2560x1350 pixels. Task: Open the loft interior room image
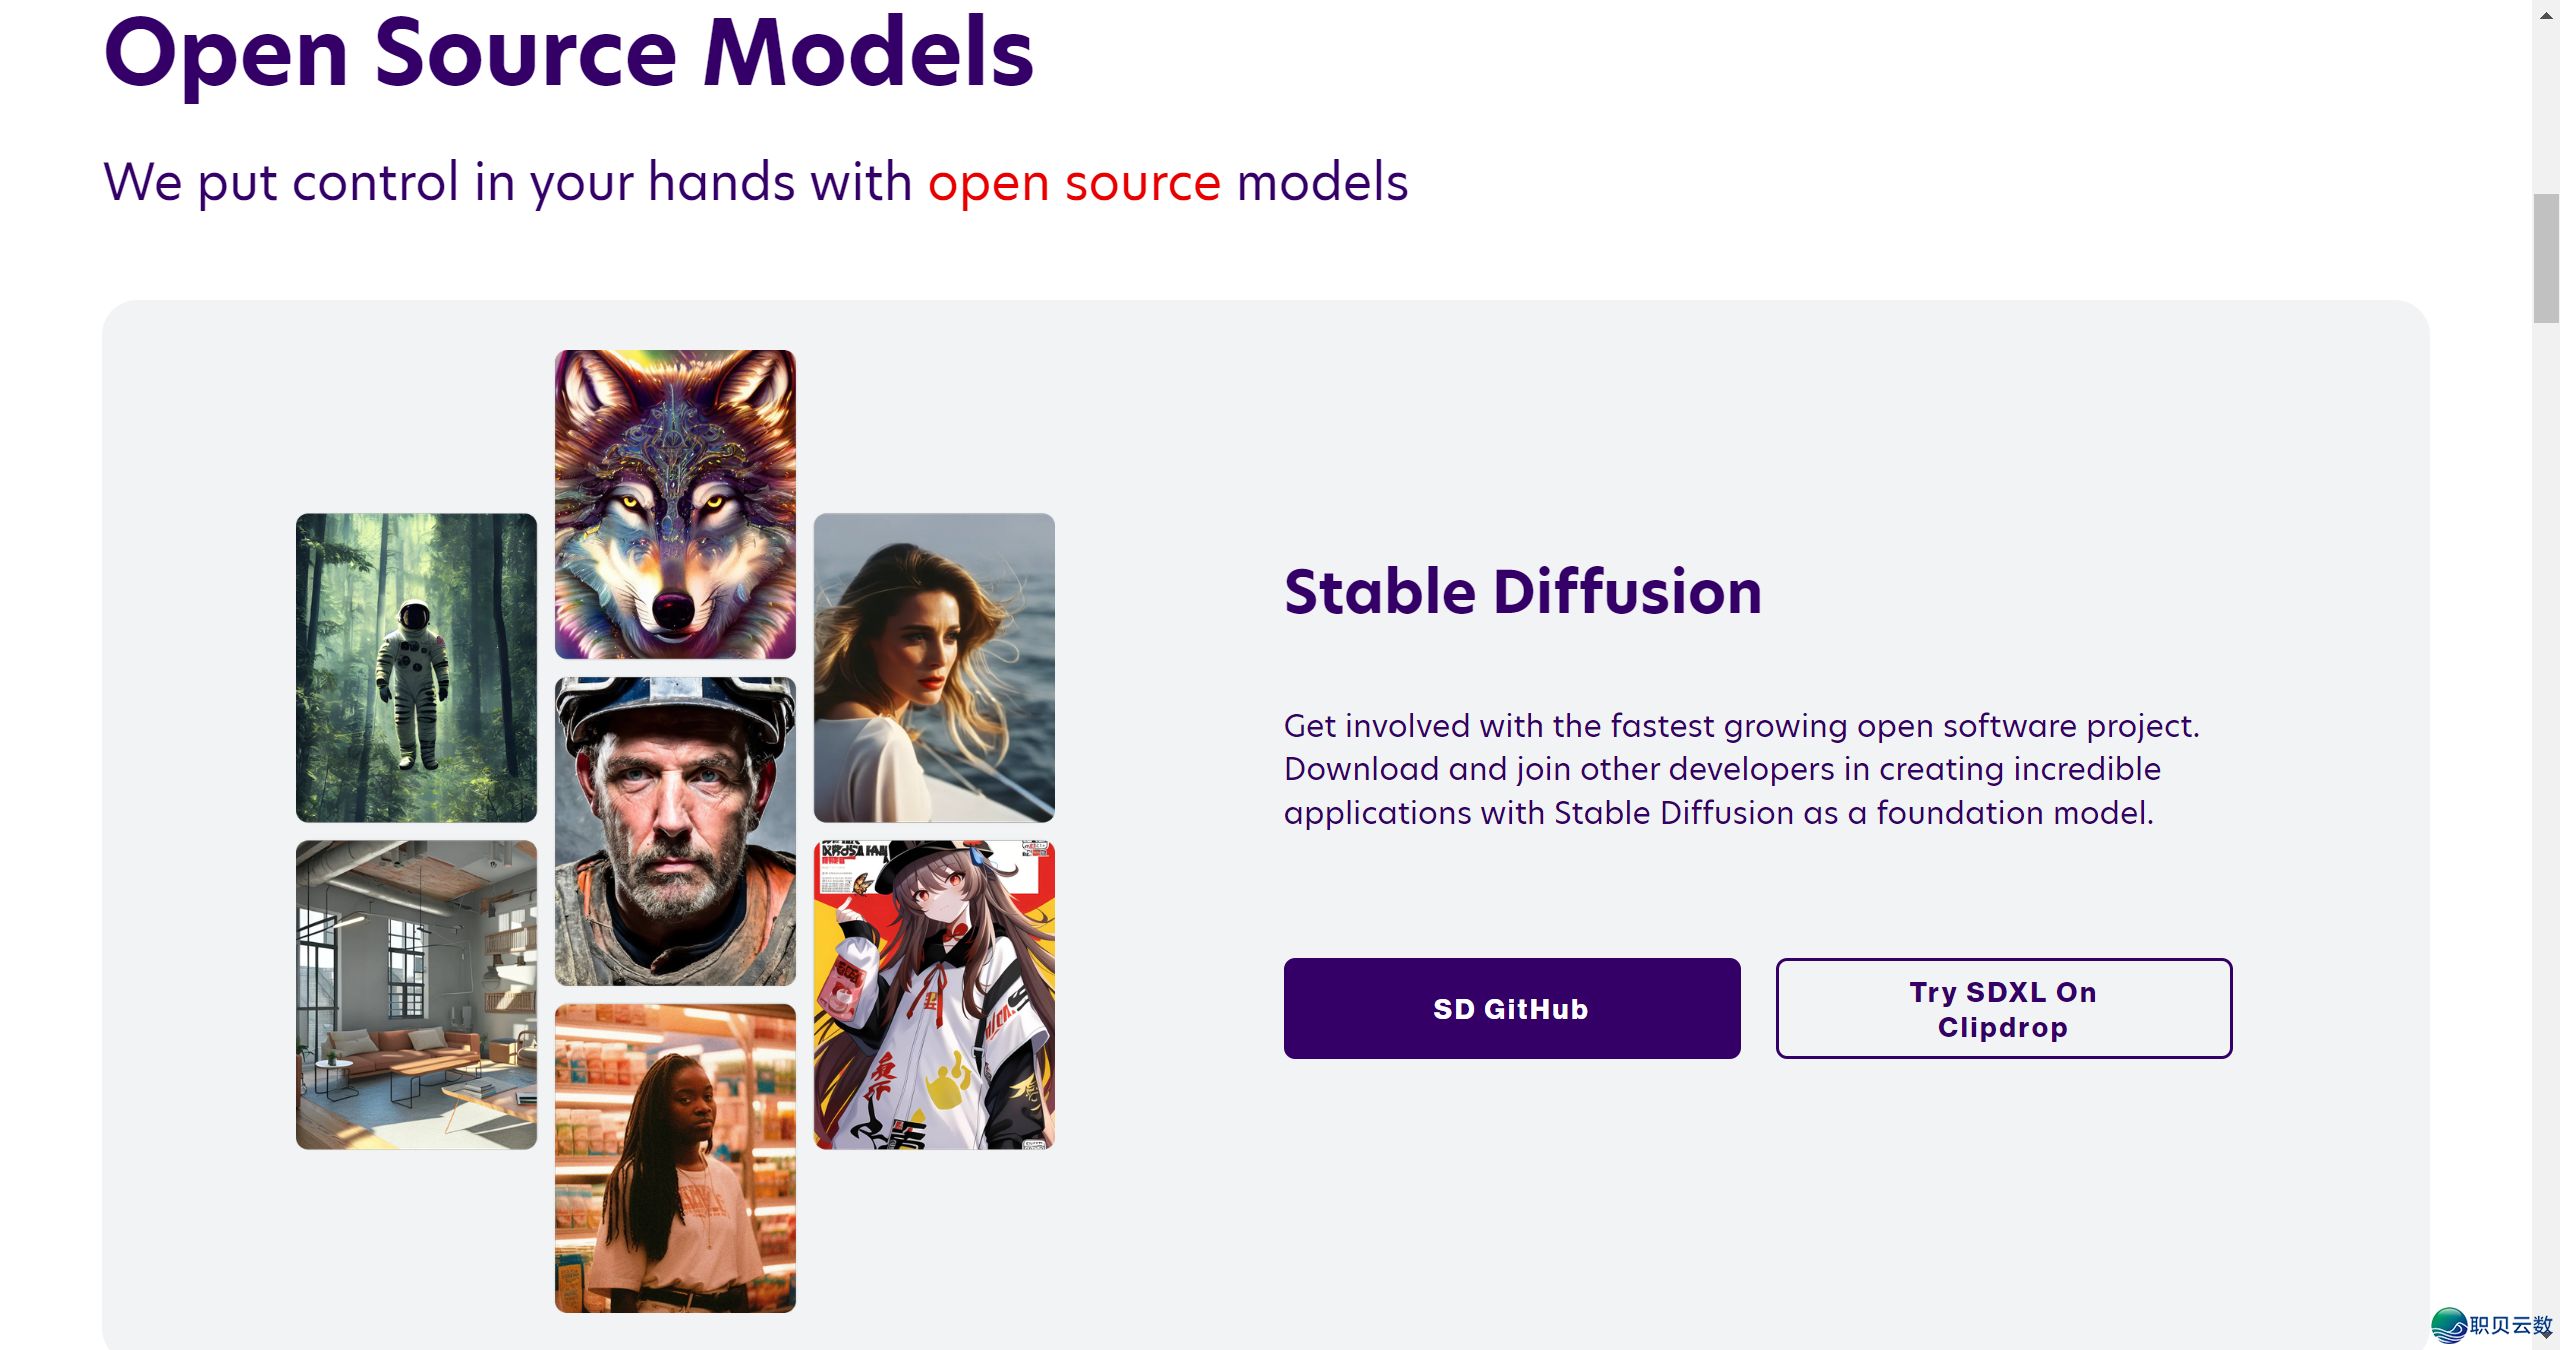pos(416,994)
